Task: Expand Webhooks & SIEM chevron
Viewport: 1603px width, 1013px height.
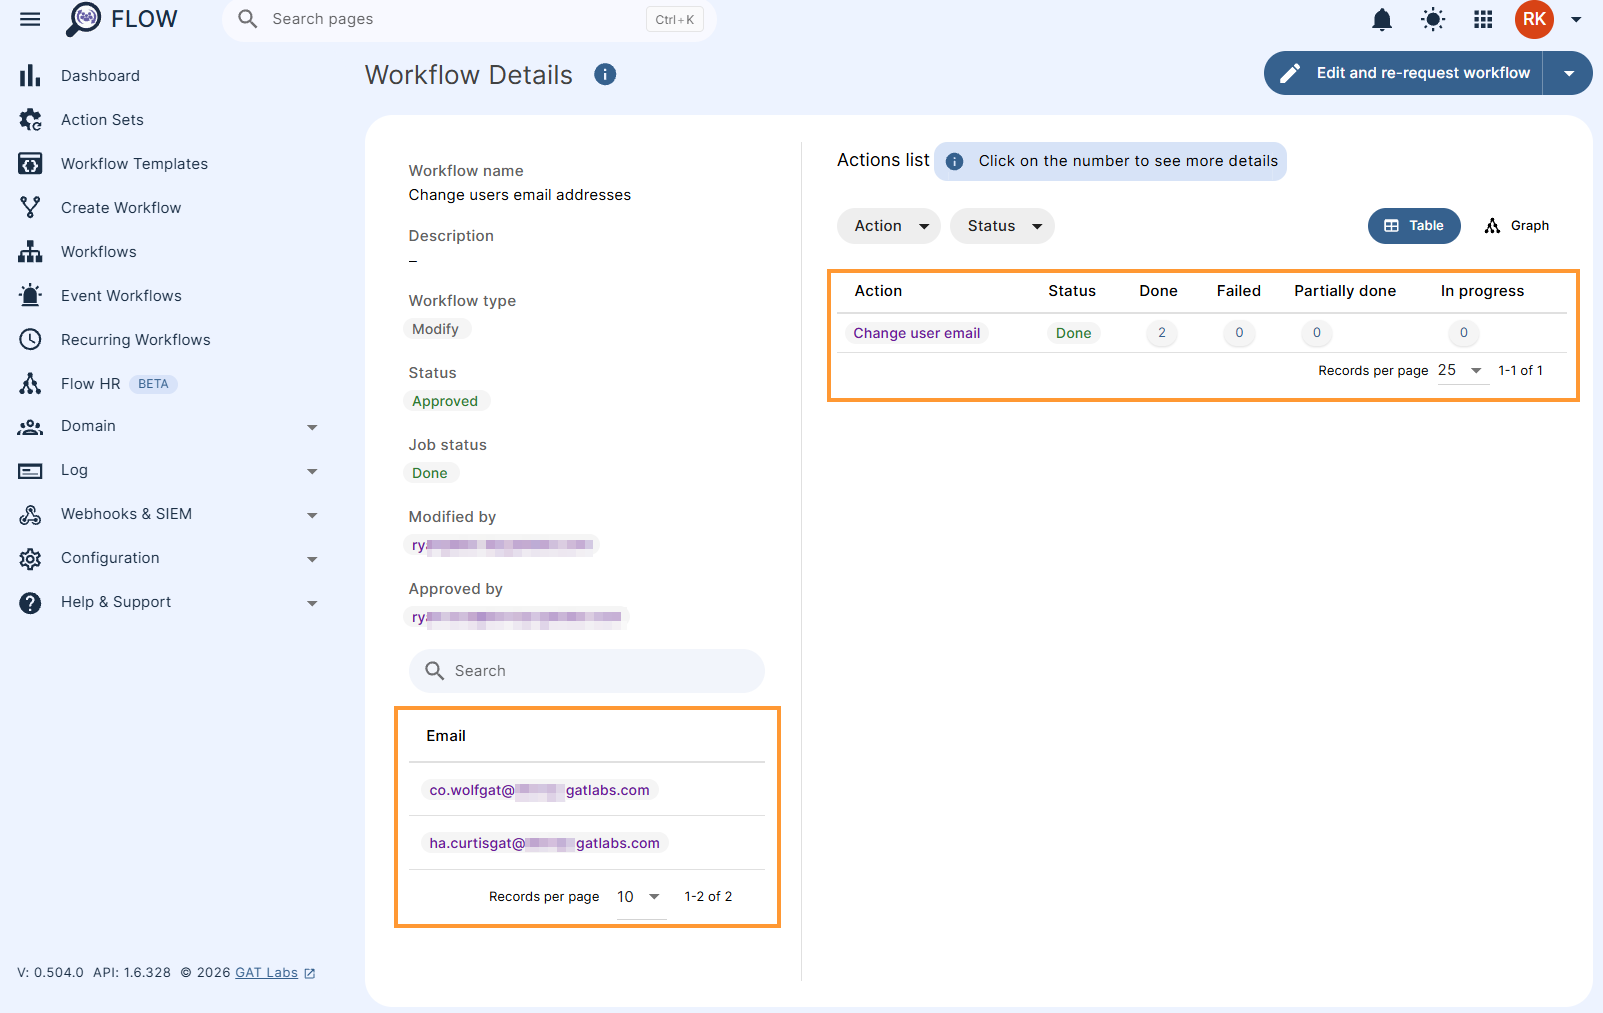Action: (x=312, y=516)
